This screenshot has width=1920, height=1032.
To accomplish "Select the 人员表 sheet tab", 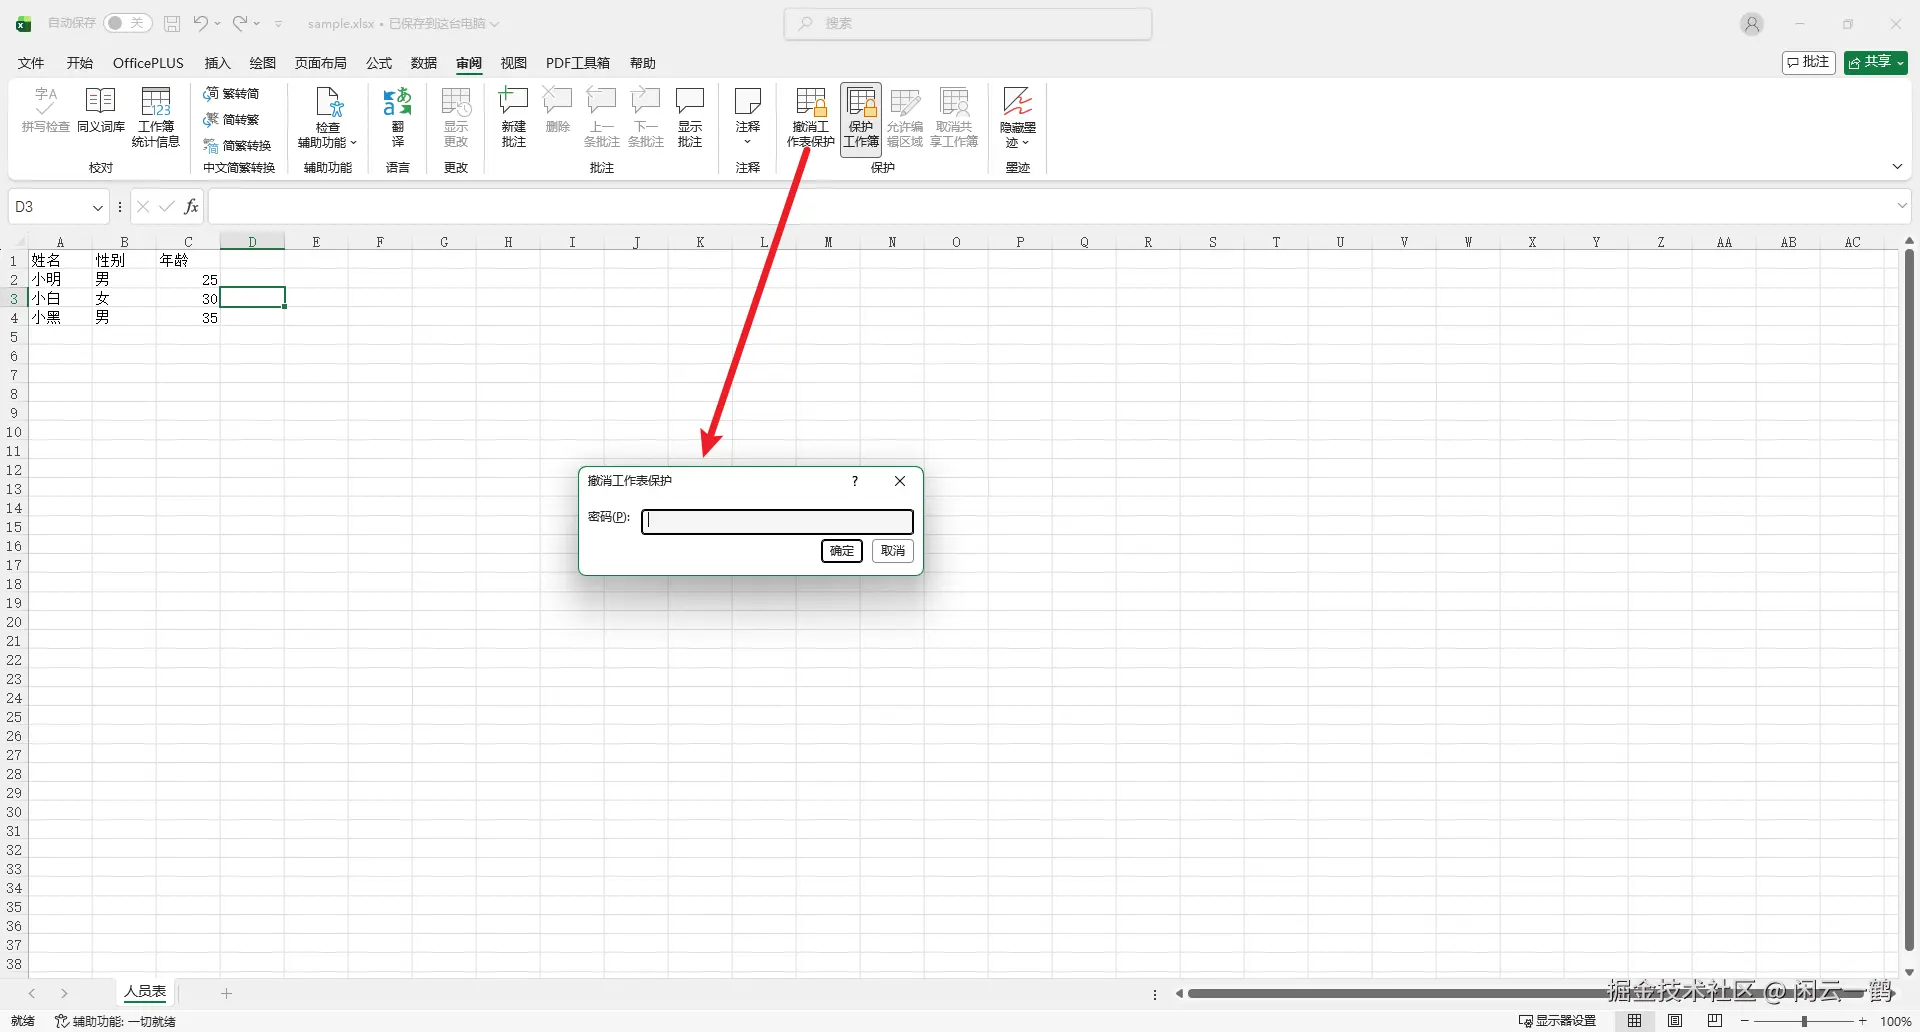I will click(x=146, y=992).
